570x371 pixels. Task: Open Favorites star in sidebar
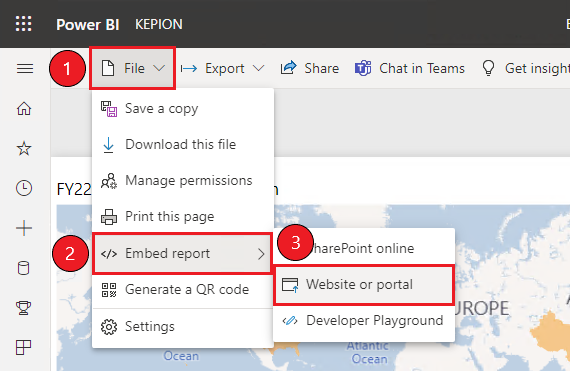(24, 148)
